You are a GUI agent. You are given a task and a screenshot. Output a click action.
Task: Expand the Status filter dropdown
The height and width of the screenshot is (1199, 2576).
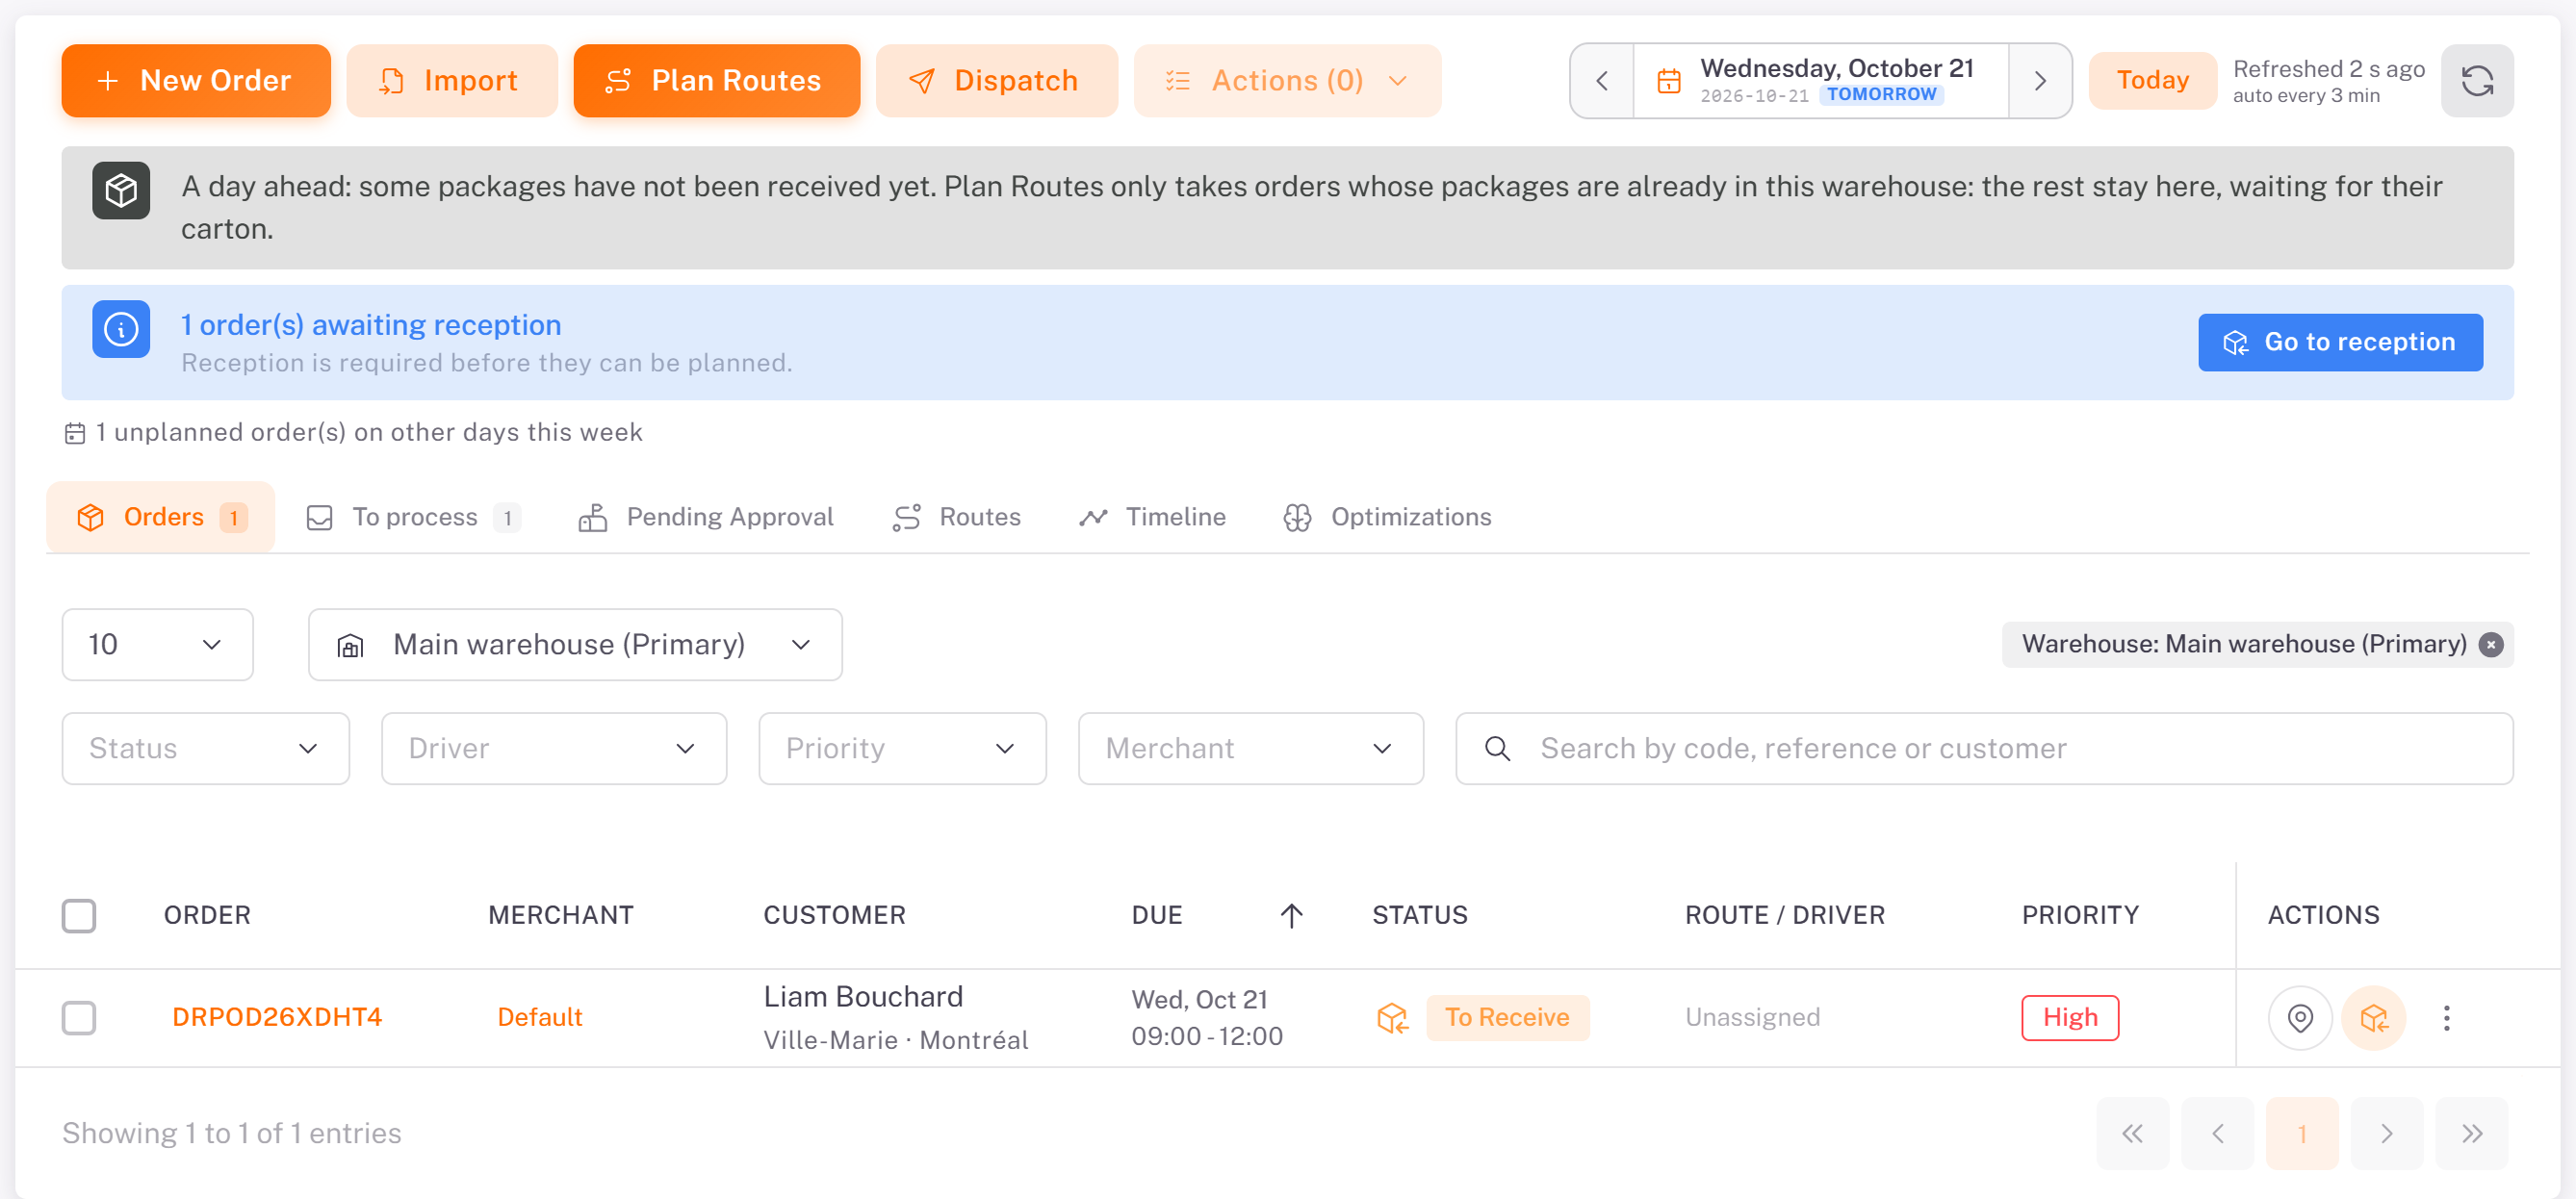pyautogui.click(x=205, y=747)
